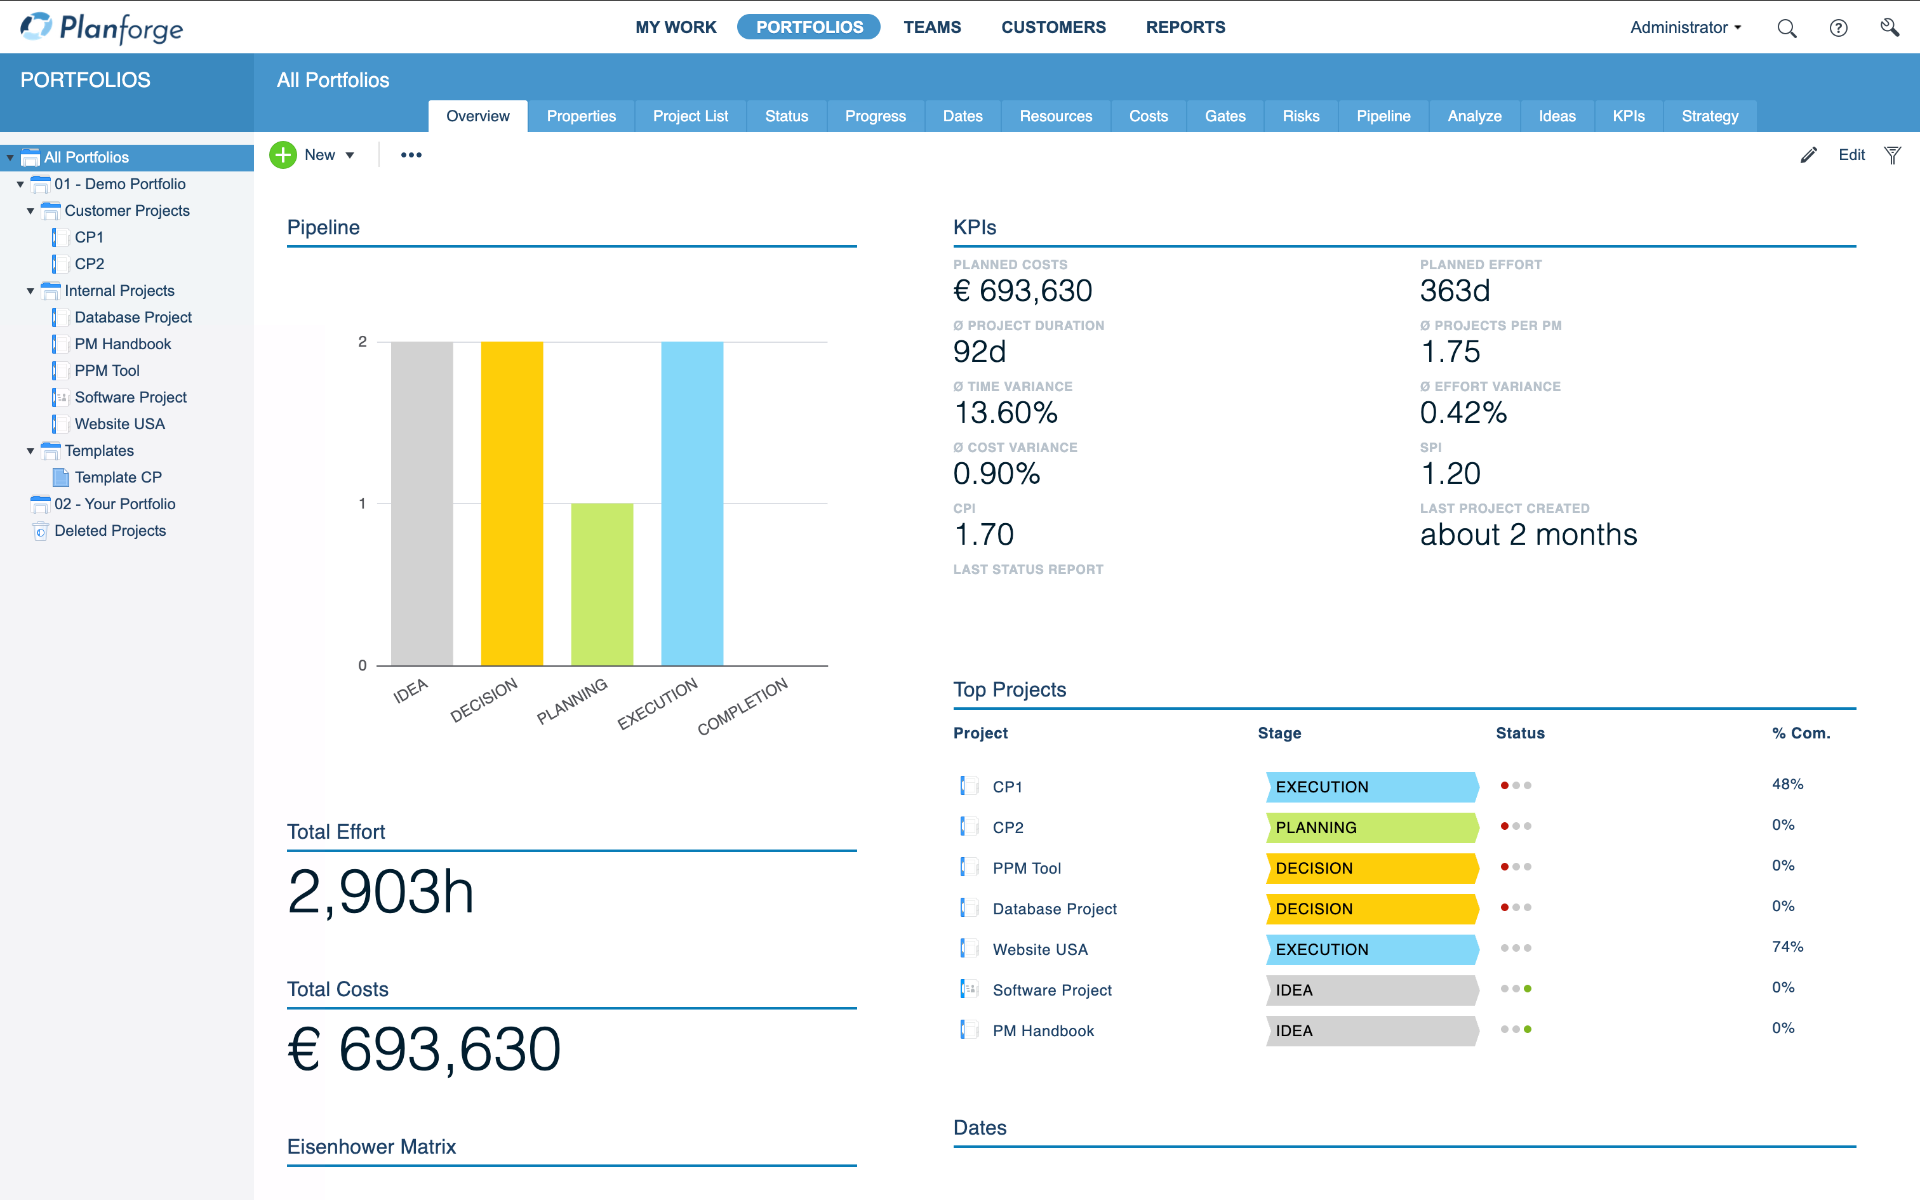Open Software Project link in Top Projects
The height and width of the screenshot is (1200, 1920).
(1052, 990)
